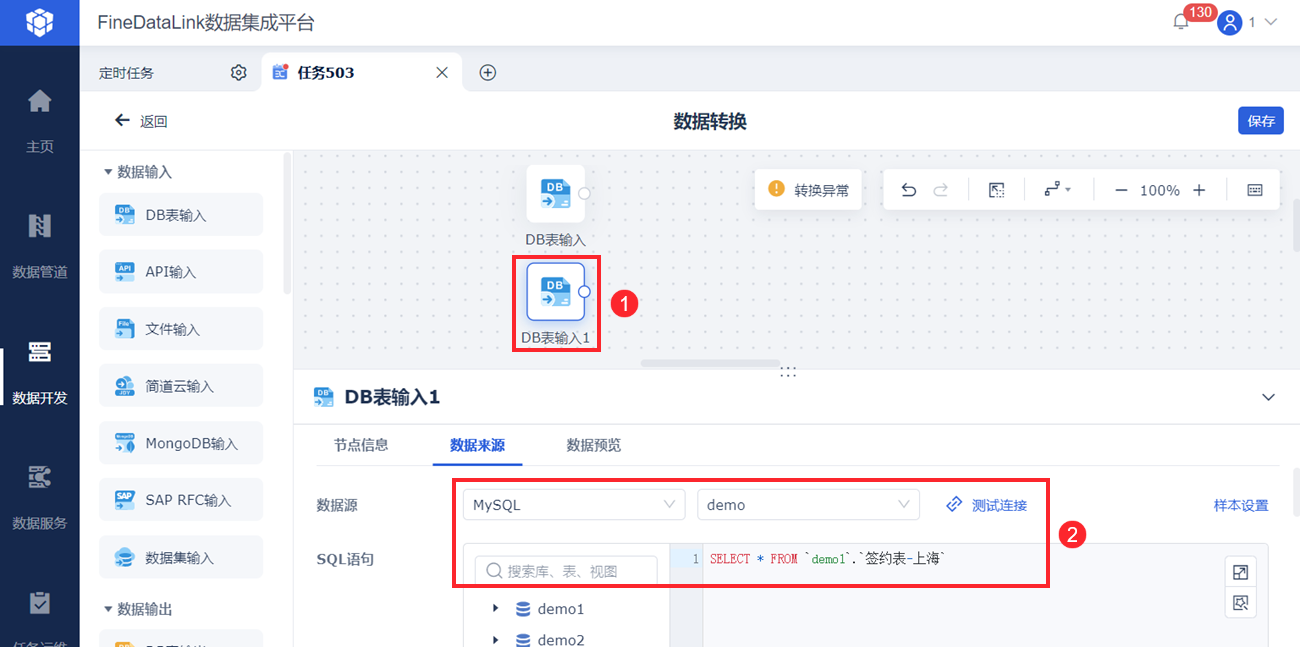
Task: Zoom in with the plus icon
Action: click(x=1199, y=190)
